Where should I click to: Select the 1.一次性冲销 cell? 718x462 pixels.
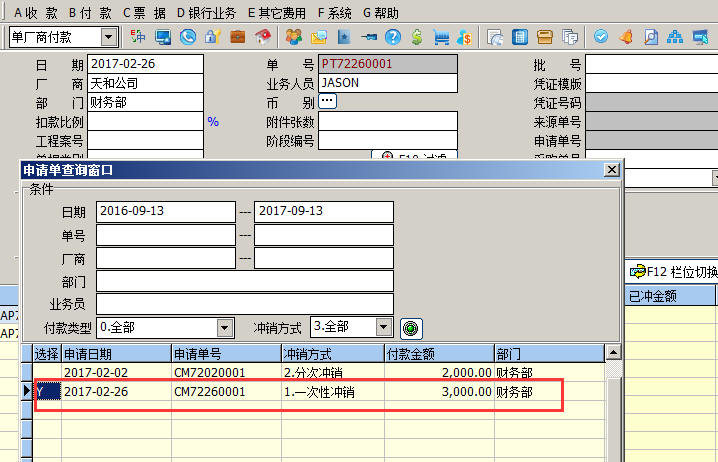333,392
